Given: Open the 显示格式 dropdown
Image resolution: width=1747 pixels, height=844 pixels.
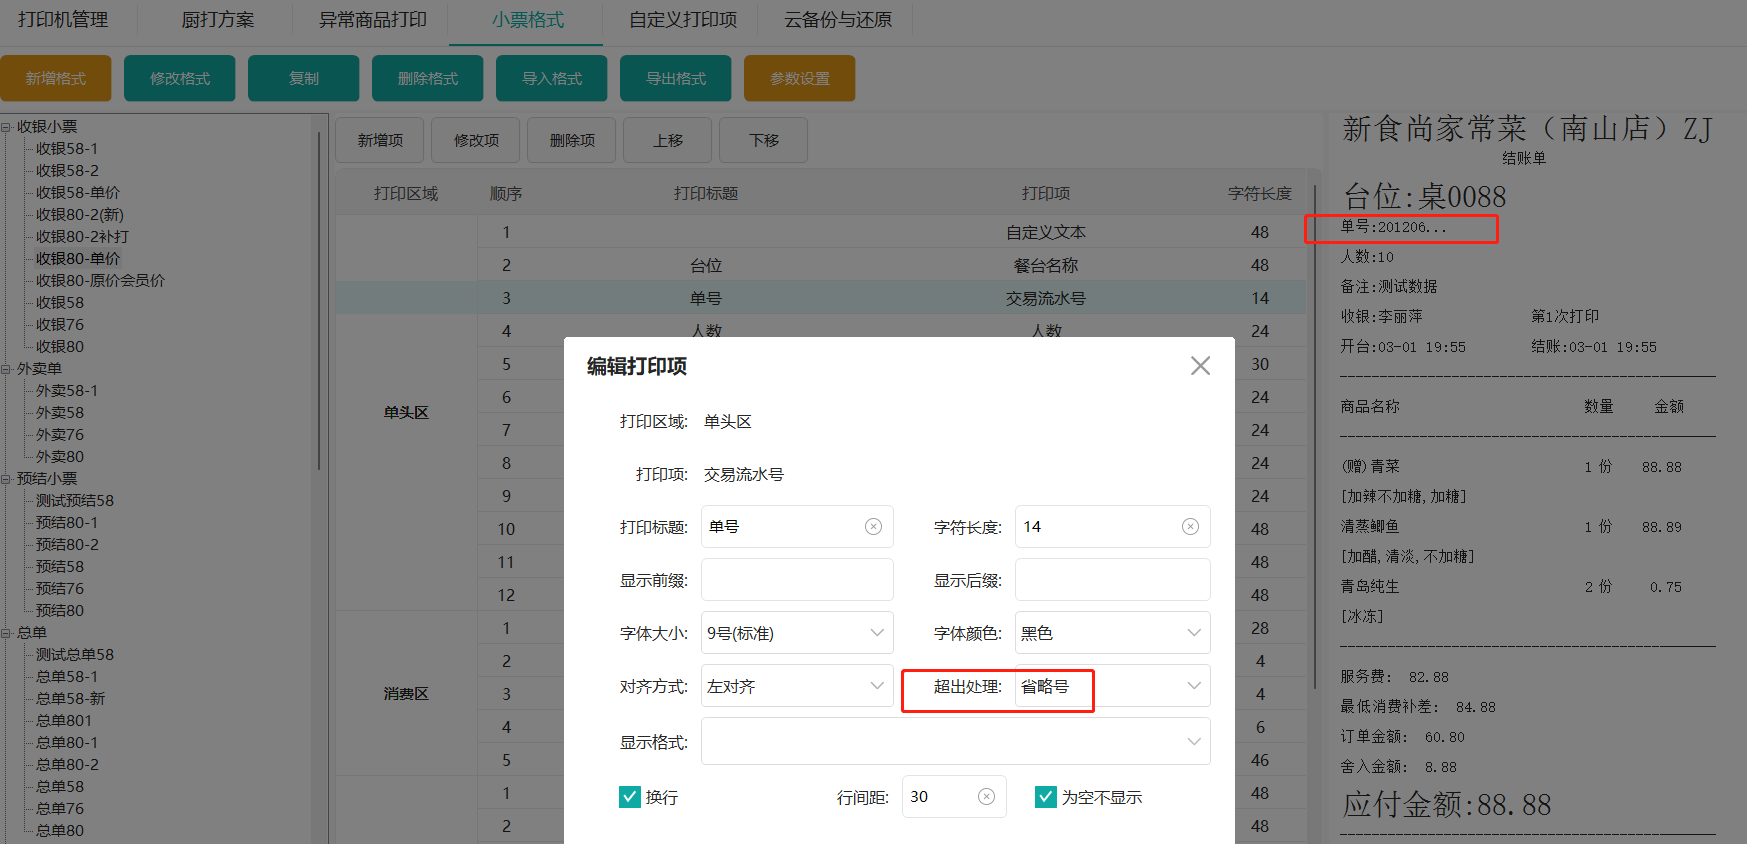Looking at the screenshot, I should point(955,741).
